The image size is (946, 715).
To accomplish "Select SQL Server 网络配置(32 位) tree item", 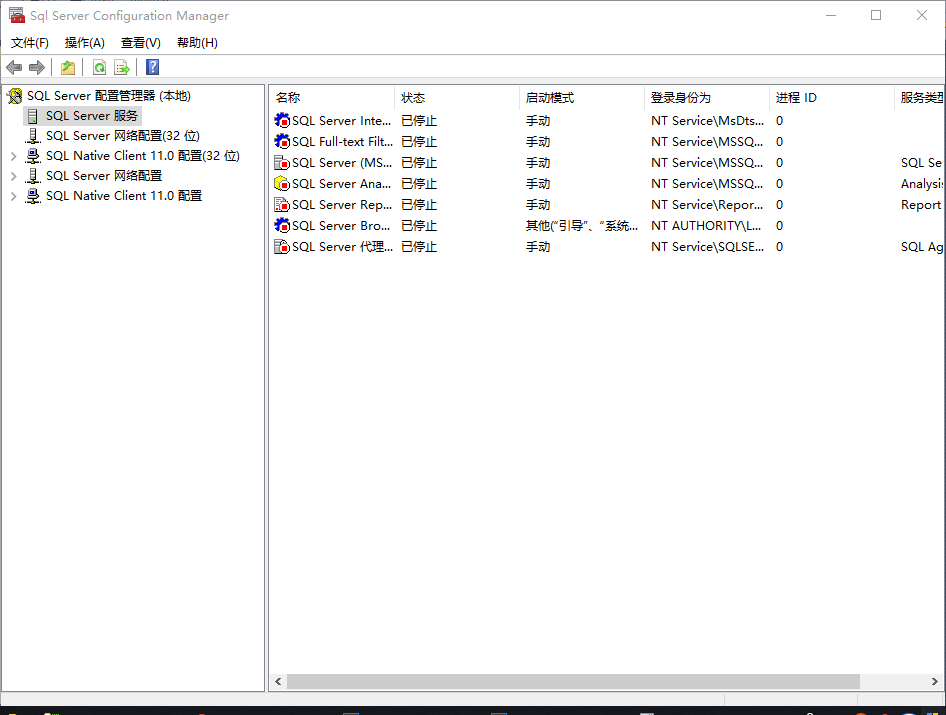I will pyautogui.click(x=122, y=136).
